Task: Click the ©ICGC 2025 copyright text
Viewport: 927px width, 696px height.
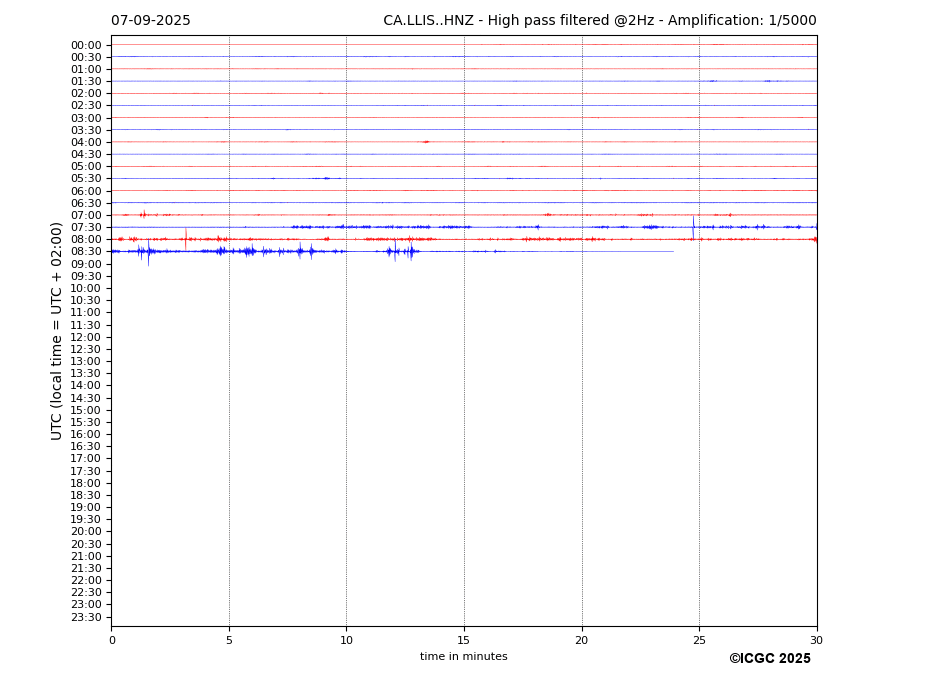Action: pyautogui.click(x=770, y=659)
